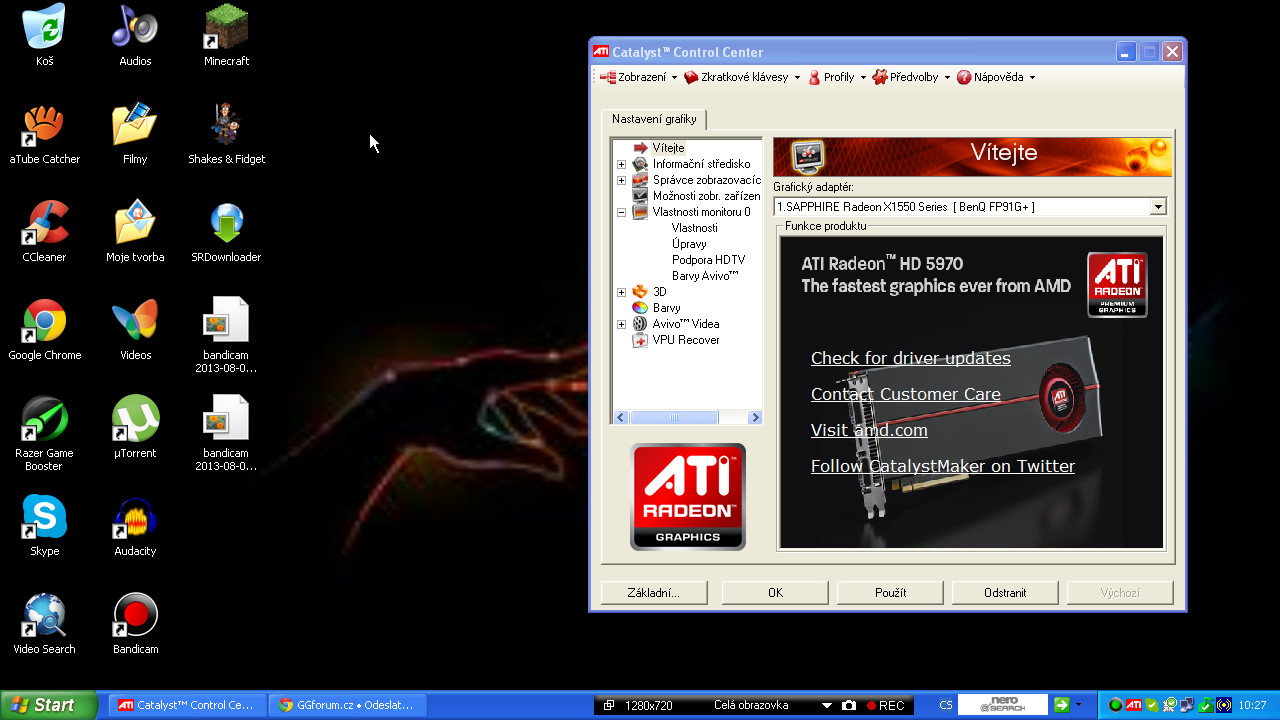The width and height of the screenshot is (1280, 720).
Task: Click the green arrow beside Nero search
Action: tap(1061, 705)
